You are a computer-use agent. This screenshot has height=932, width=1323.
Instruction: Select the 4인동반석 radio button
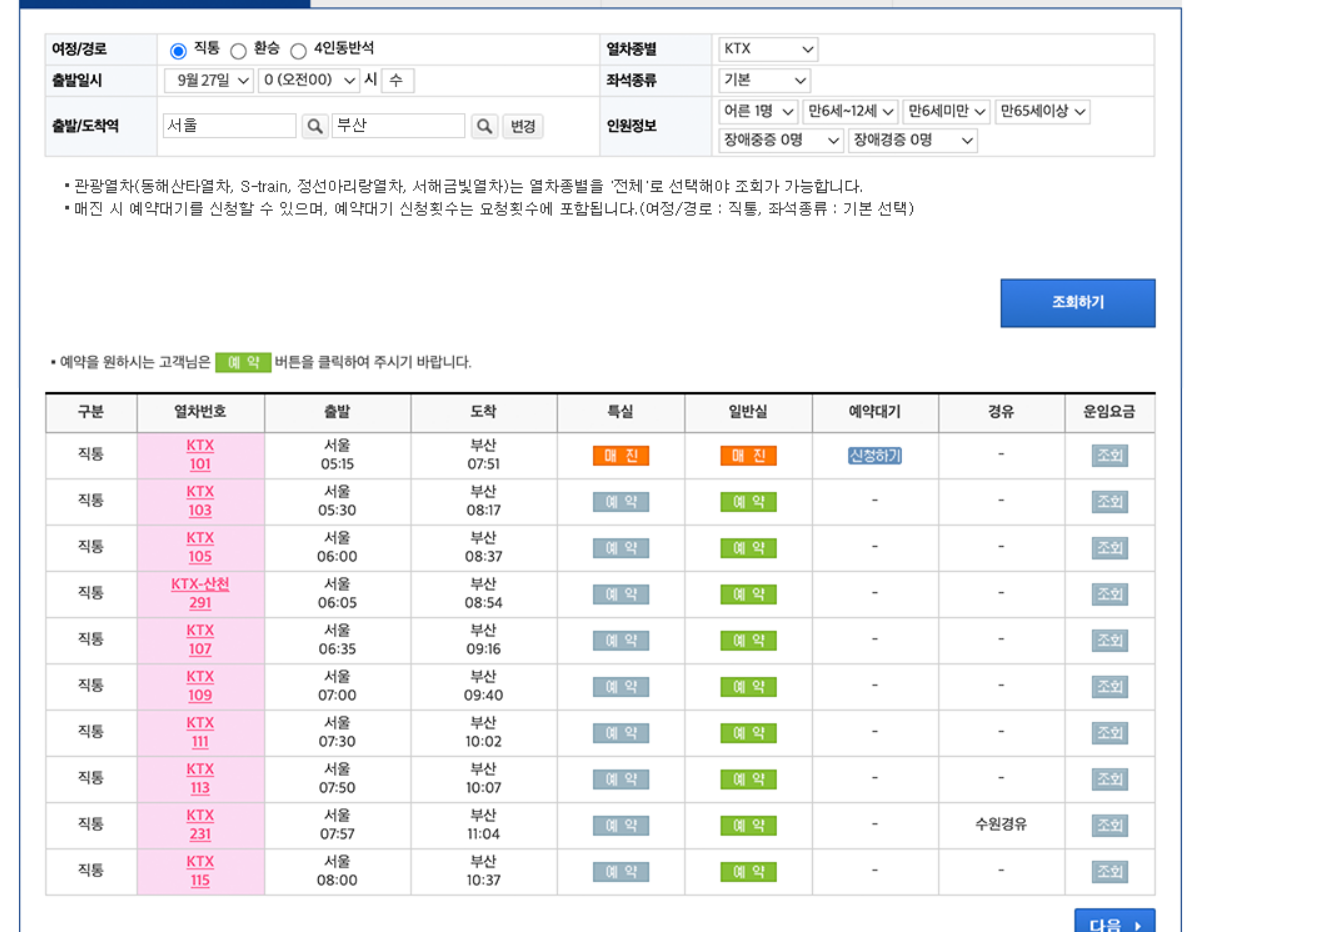click(298, 51)
